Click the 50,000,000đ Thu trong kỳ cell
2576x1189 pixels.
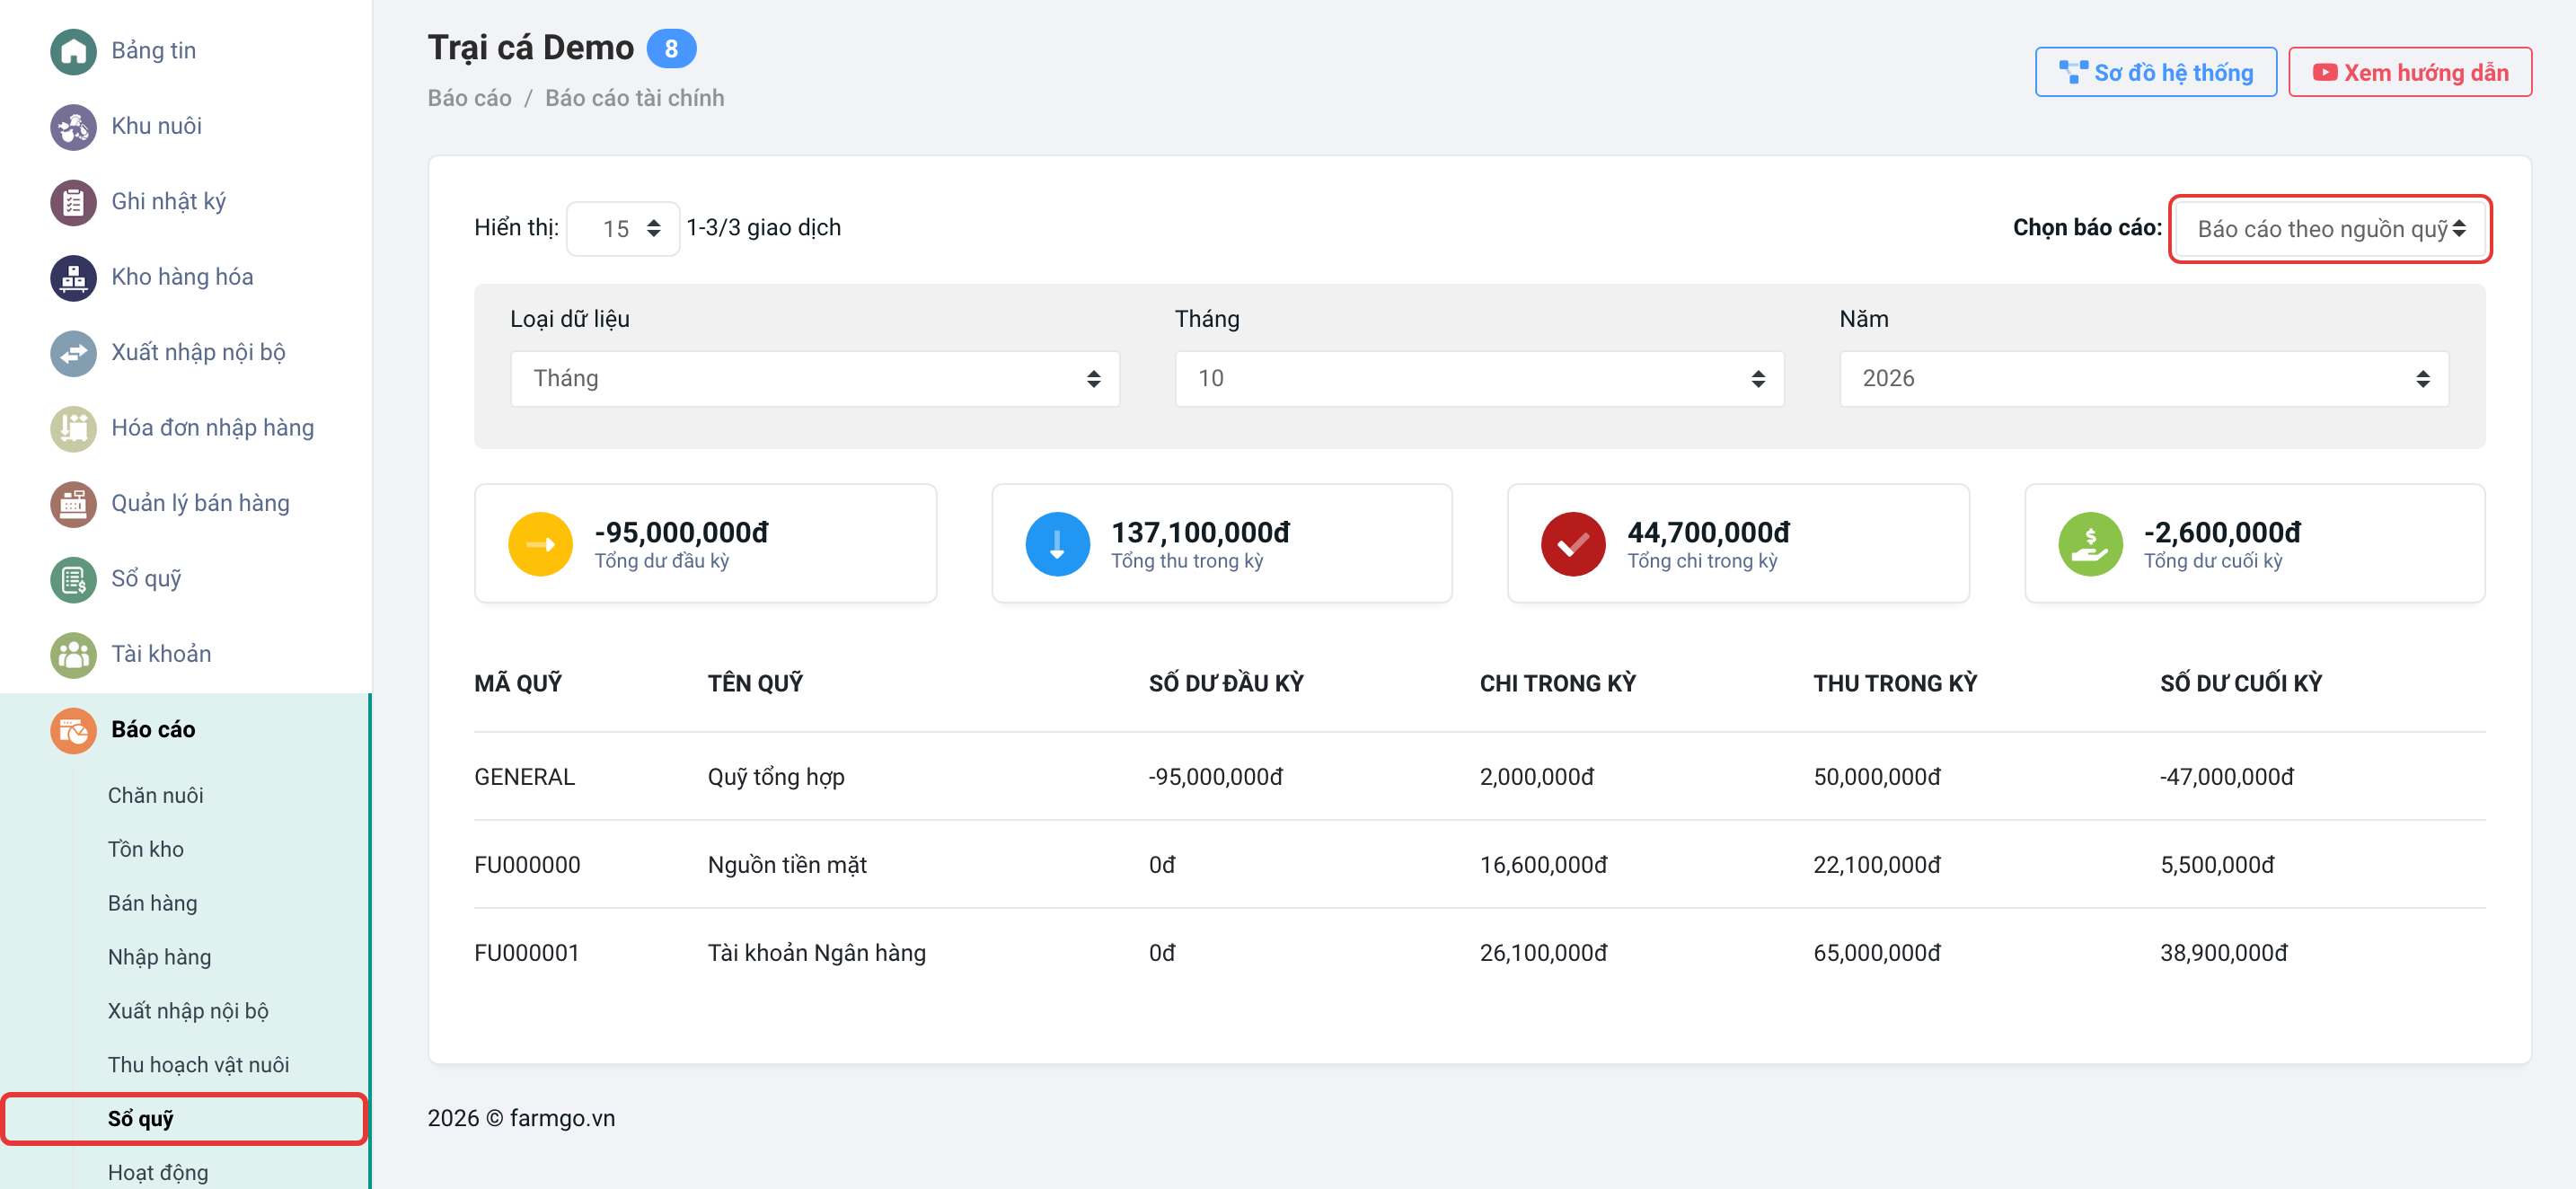pyautogui.click(x=1877, y=777)
